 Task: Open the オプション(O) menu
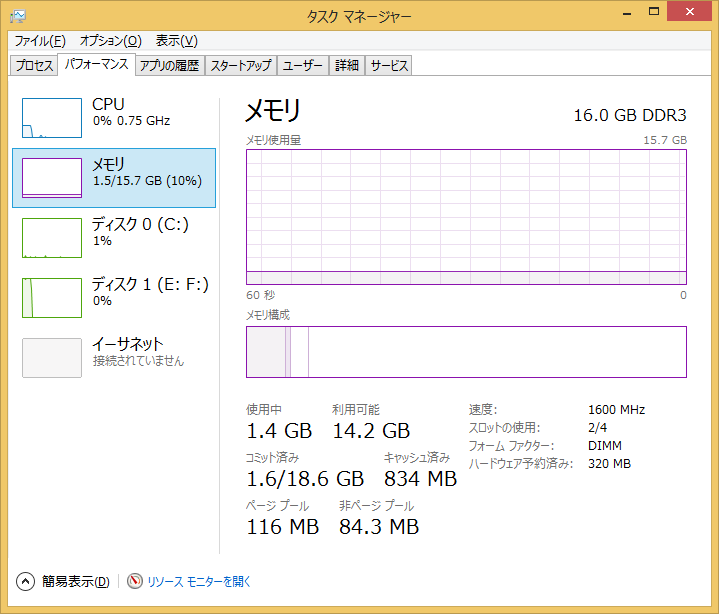pos(110,41)
